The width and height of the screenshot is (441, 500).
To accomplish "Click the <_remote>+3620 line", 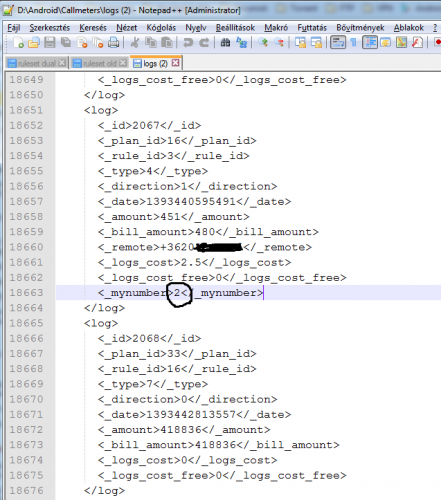I will (x=205, y=247).
